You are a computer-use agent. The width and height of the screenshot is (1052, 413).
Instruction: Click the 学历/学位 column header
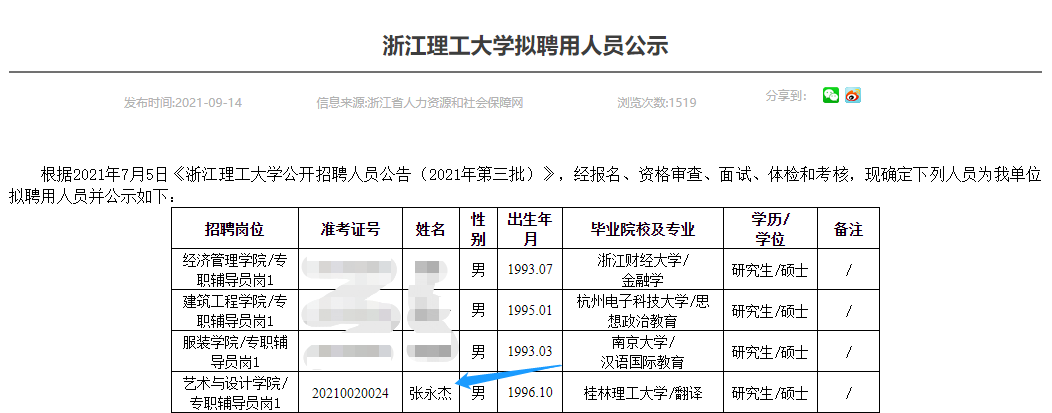[x=770, y=229]
